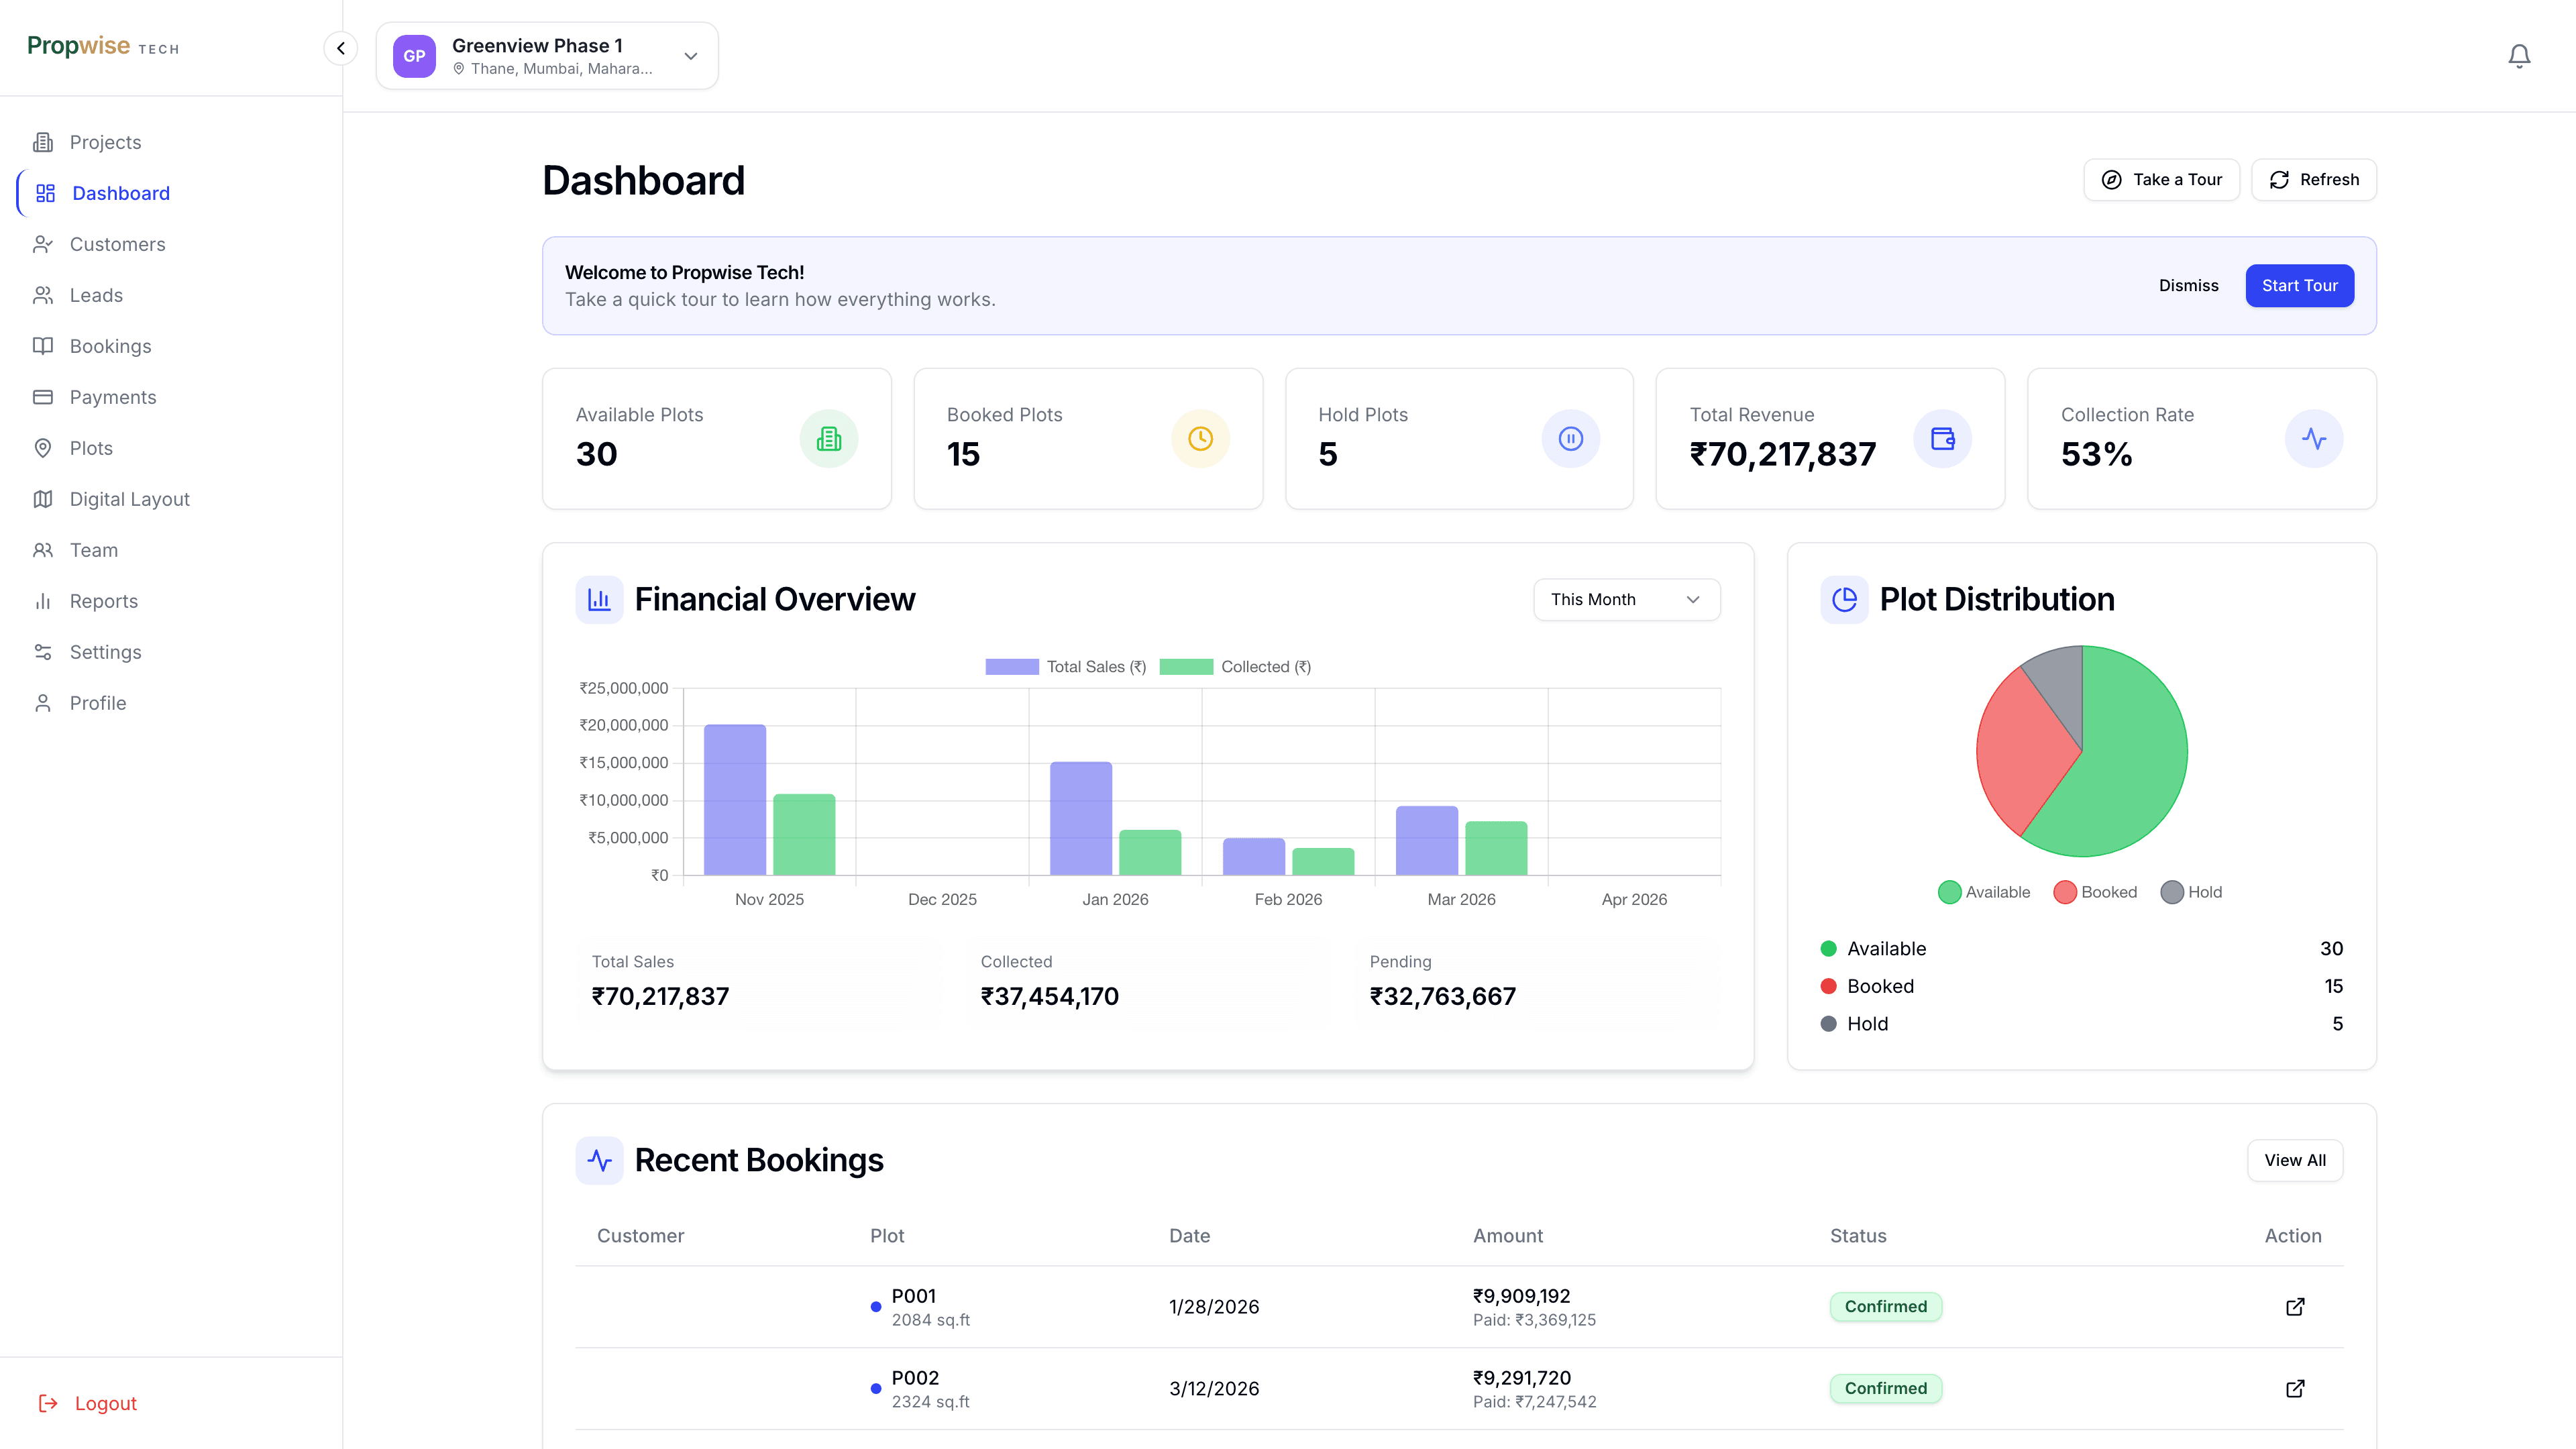Collapse the sidebar with the chevron button

(x=341, y=48)
